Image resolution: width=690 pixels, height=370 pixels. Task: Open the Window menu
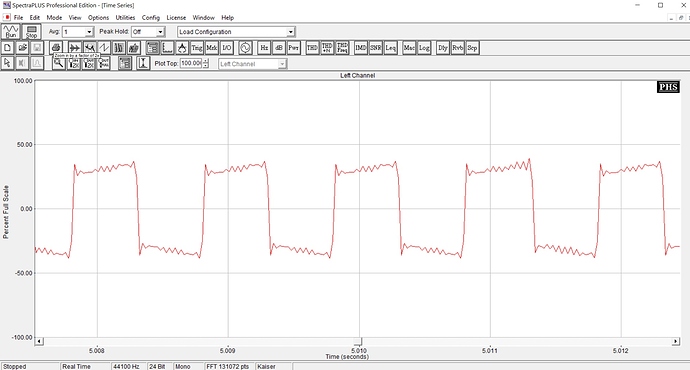click(x=203, y=18)
